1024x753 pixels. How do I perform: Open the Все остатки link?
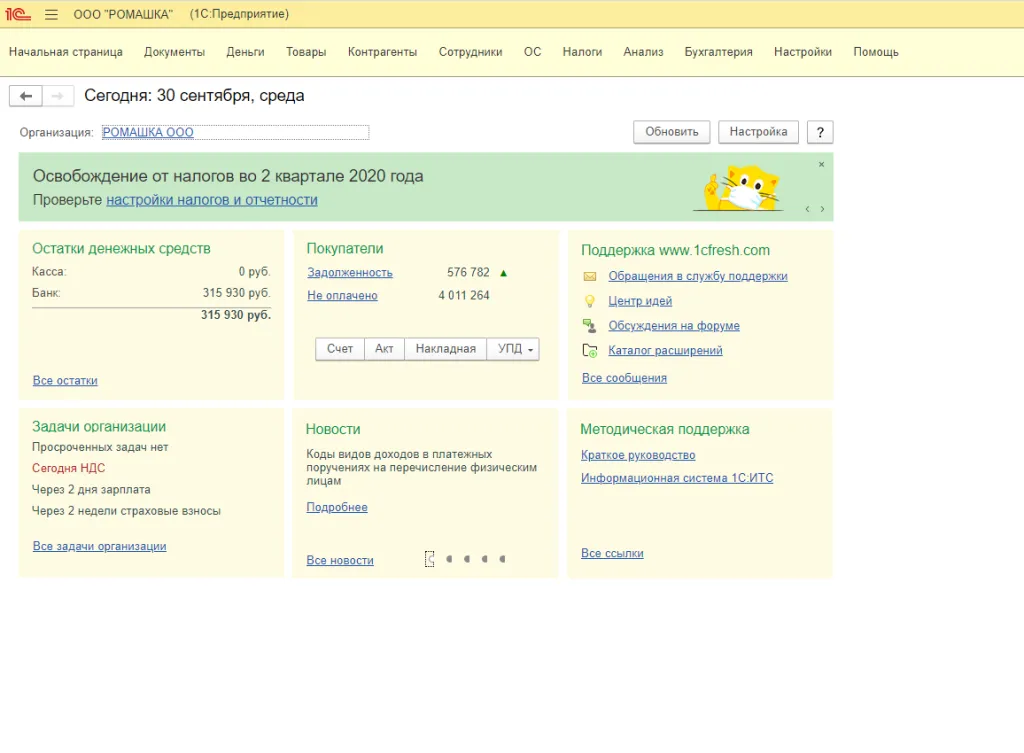pos(62,380)
